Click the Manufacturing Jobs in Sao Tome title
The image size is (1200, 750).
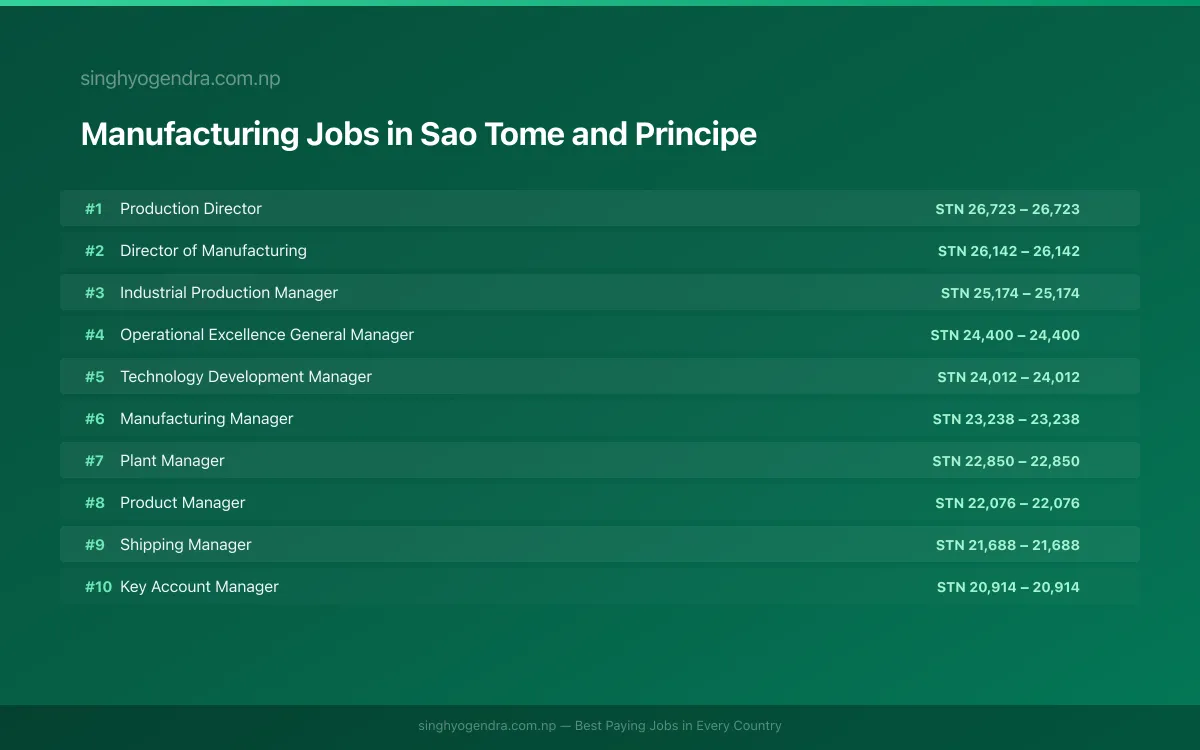[x=418, y=134]
